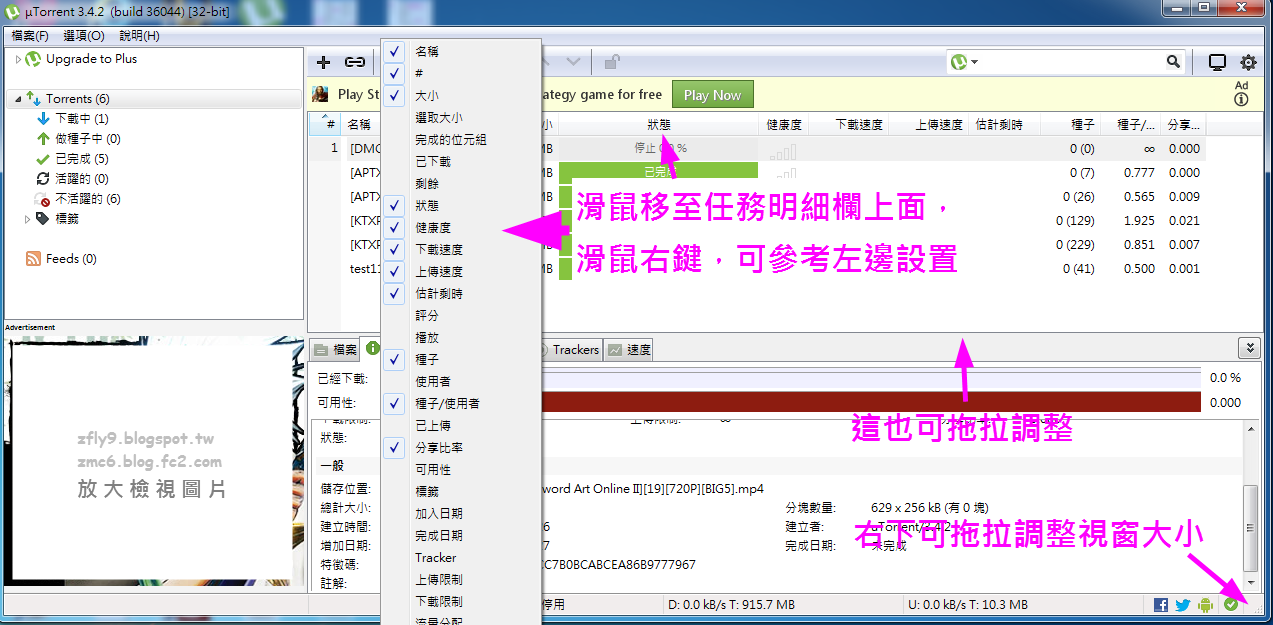Switch to the 速度 tab
The height and width of the screenshot is (625, 1273).
point(629,350)
